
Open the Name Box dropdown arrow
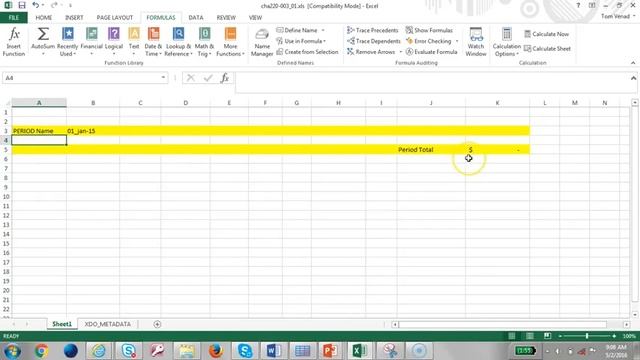point(163,78)
